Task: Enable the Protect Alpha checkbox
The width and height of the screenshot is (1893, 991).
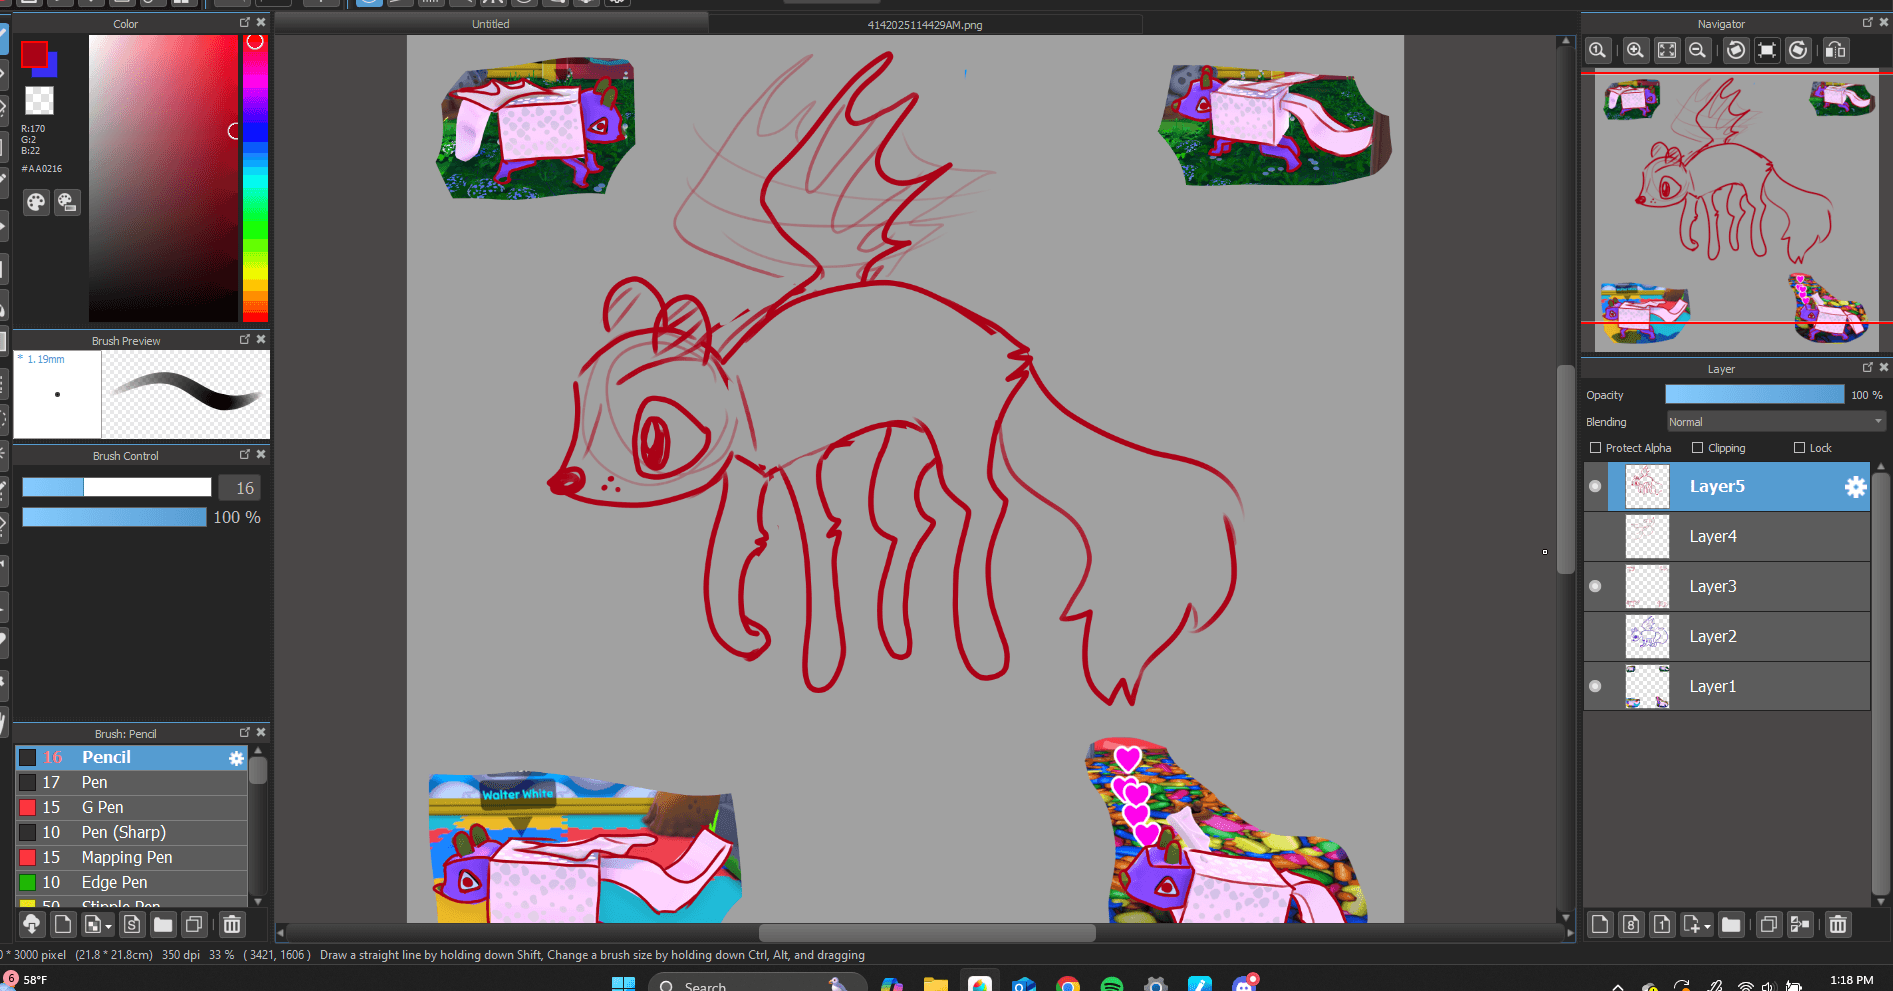Action: pos(1596,448)
